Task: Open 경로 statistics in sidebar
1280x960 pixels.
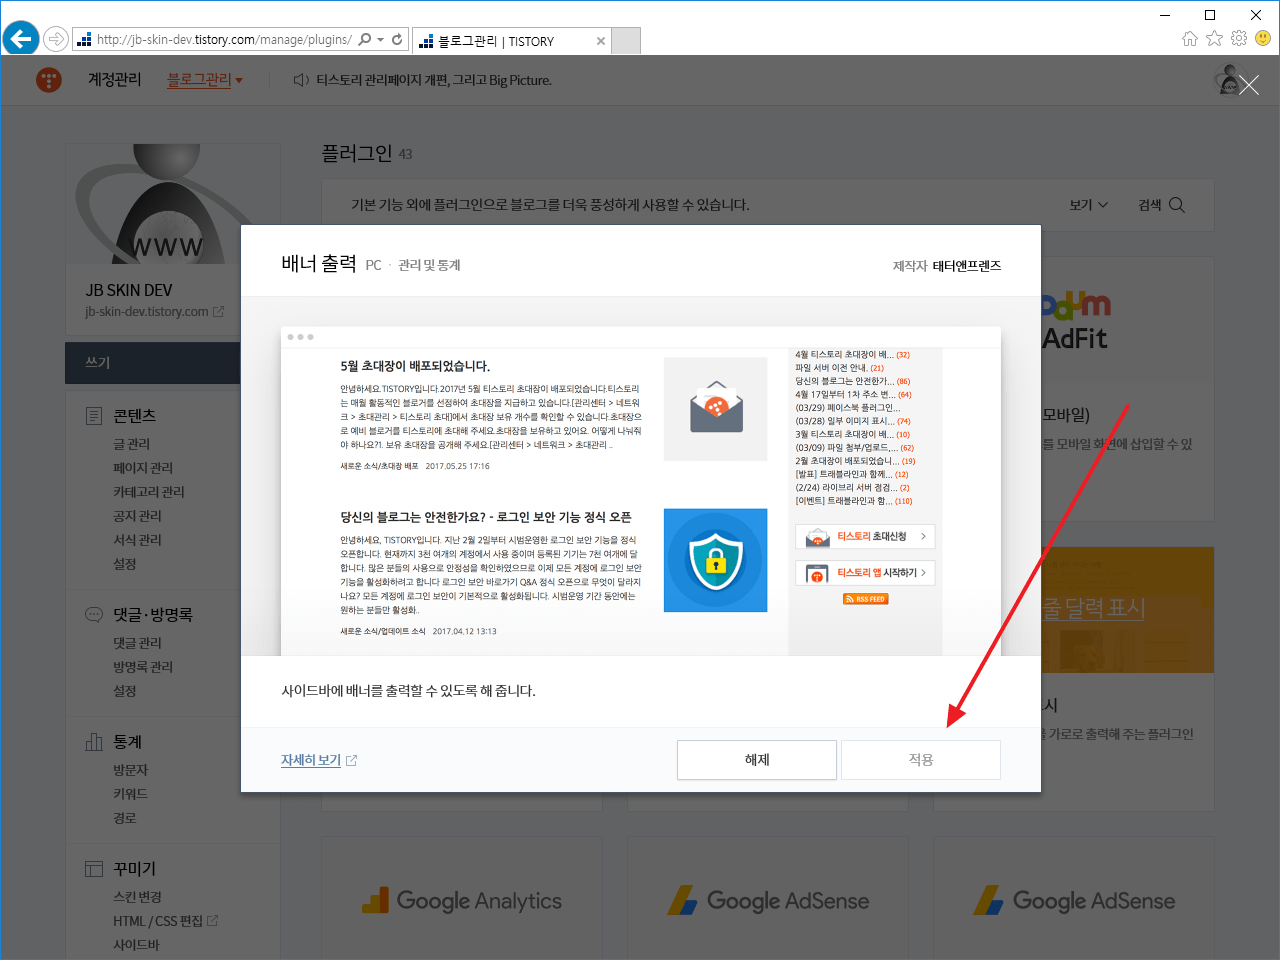Action: coord(124,818)
